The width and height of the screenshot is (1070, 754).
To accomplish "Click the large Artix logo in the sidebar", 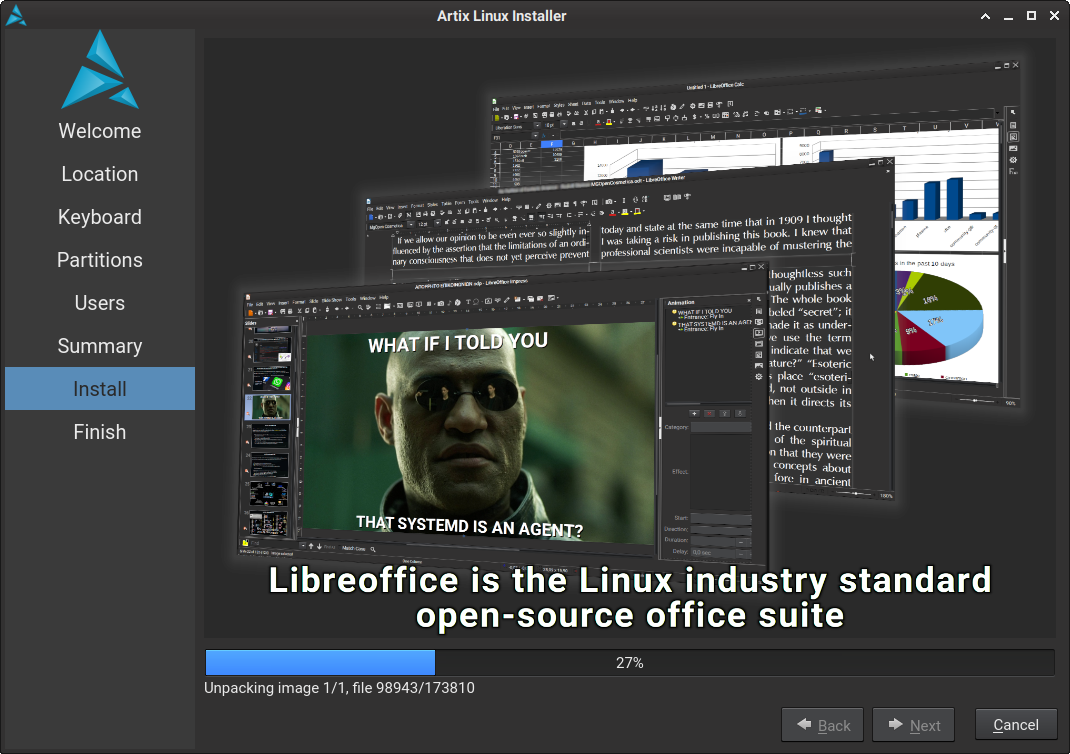I will pos(99,70).
